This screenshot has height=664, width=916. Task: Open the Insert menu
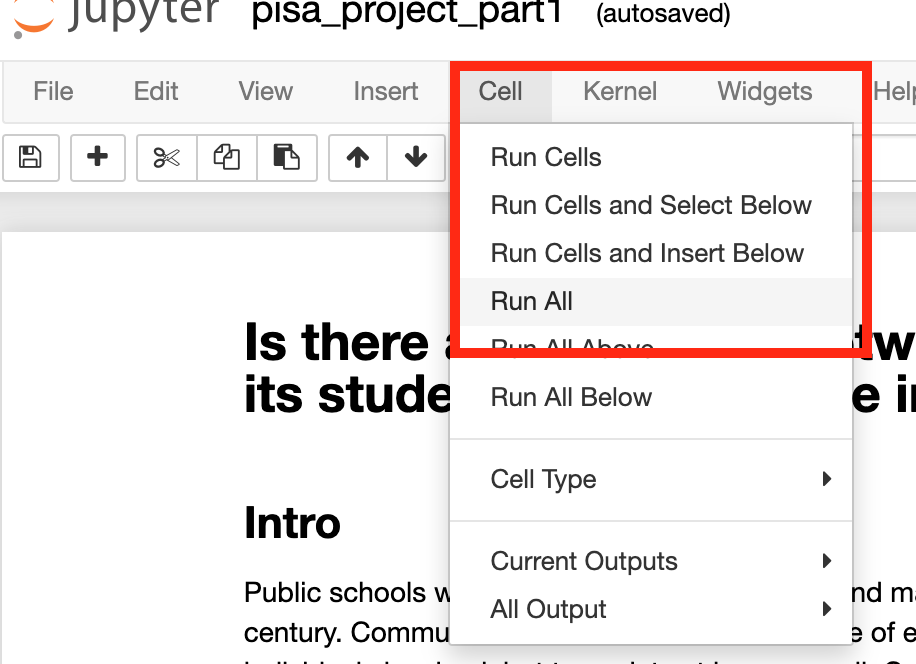[386, 92]
